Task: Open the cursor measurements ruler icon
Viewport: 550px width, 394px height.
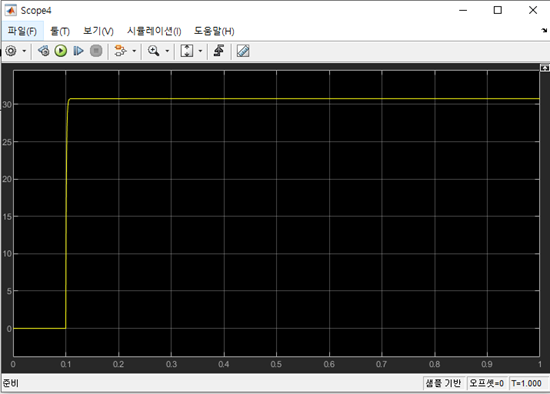Action: [243, 51]
